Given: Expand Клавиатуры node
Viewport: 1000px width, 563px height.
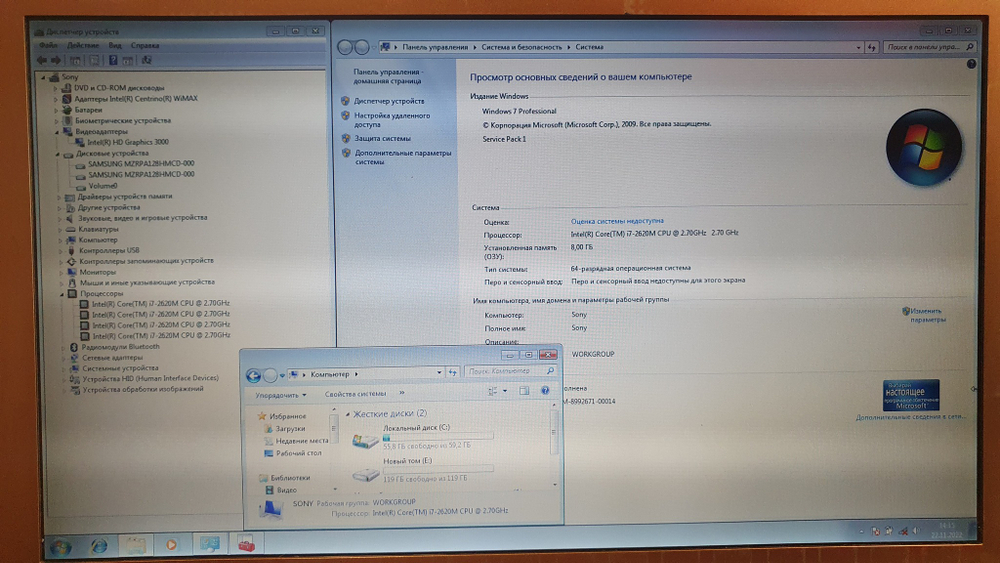Looking at the screenshot, I should (60, 230).
